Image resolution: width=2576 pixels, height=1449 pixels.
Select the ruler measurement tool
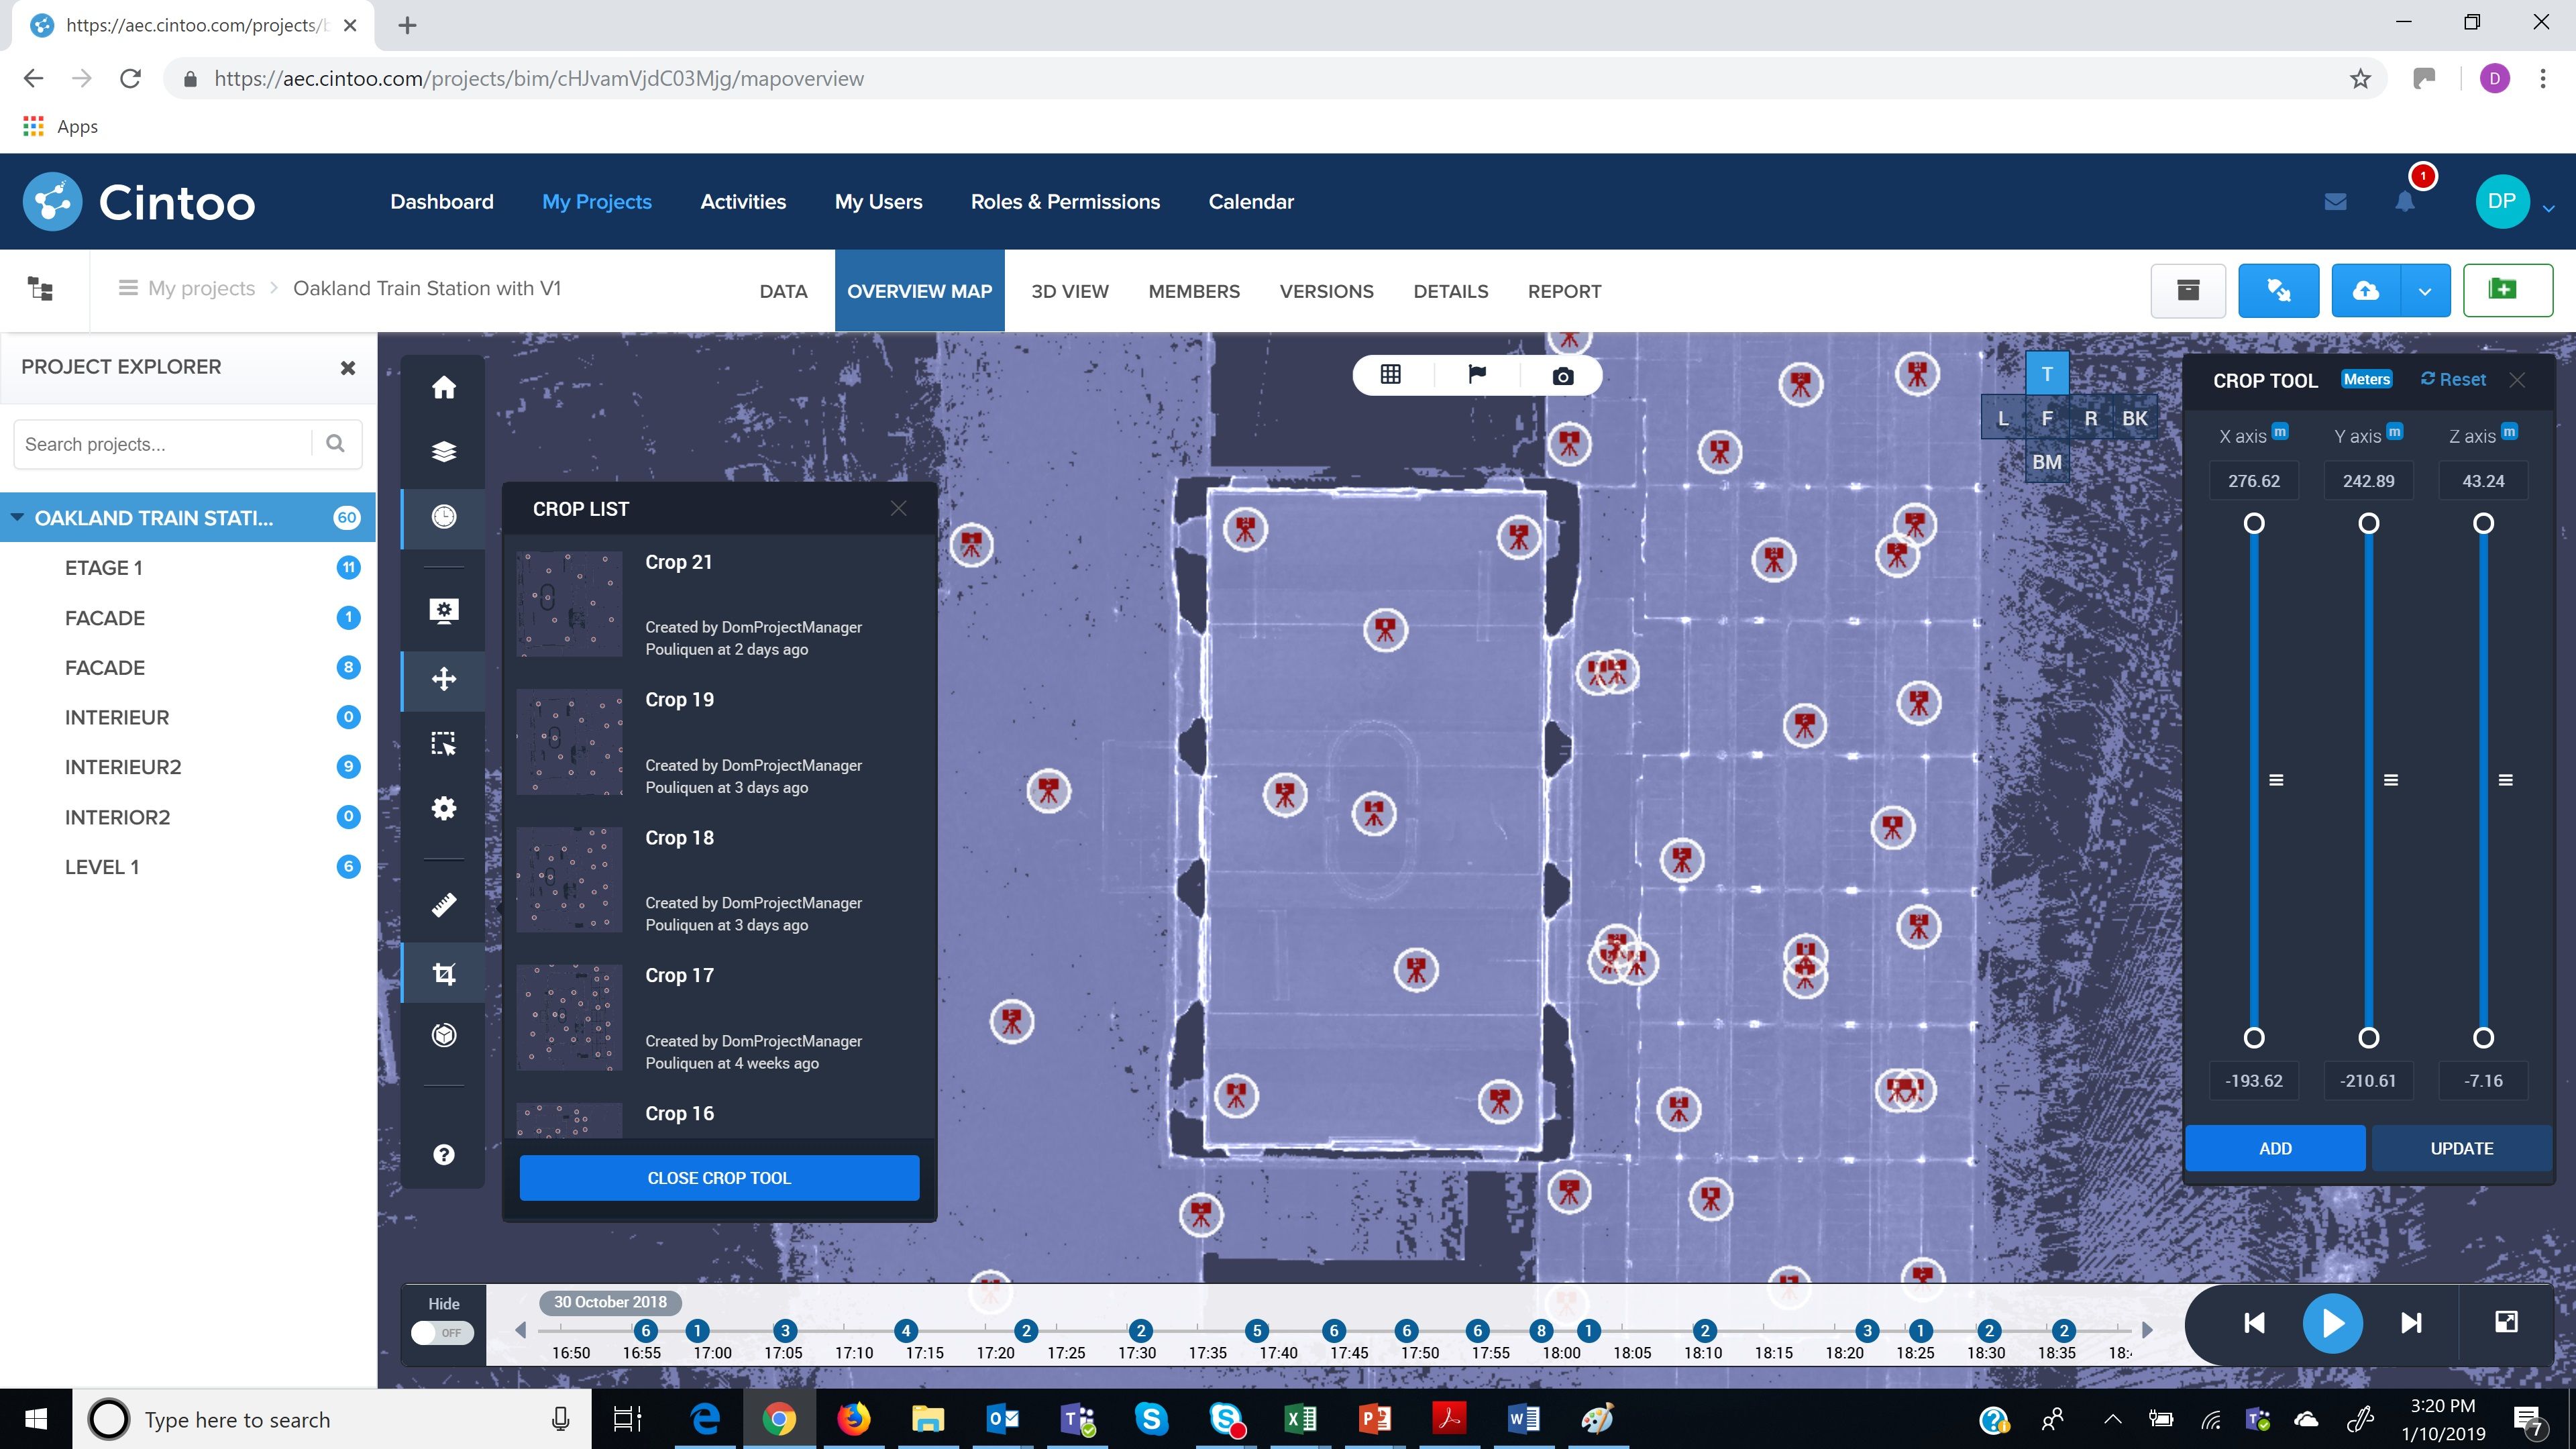click(x=443, y=905)
